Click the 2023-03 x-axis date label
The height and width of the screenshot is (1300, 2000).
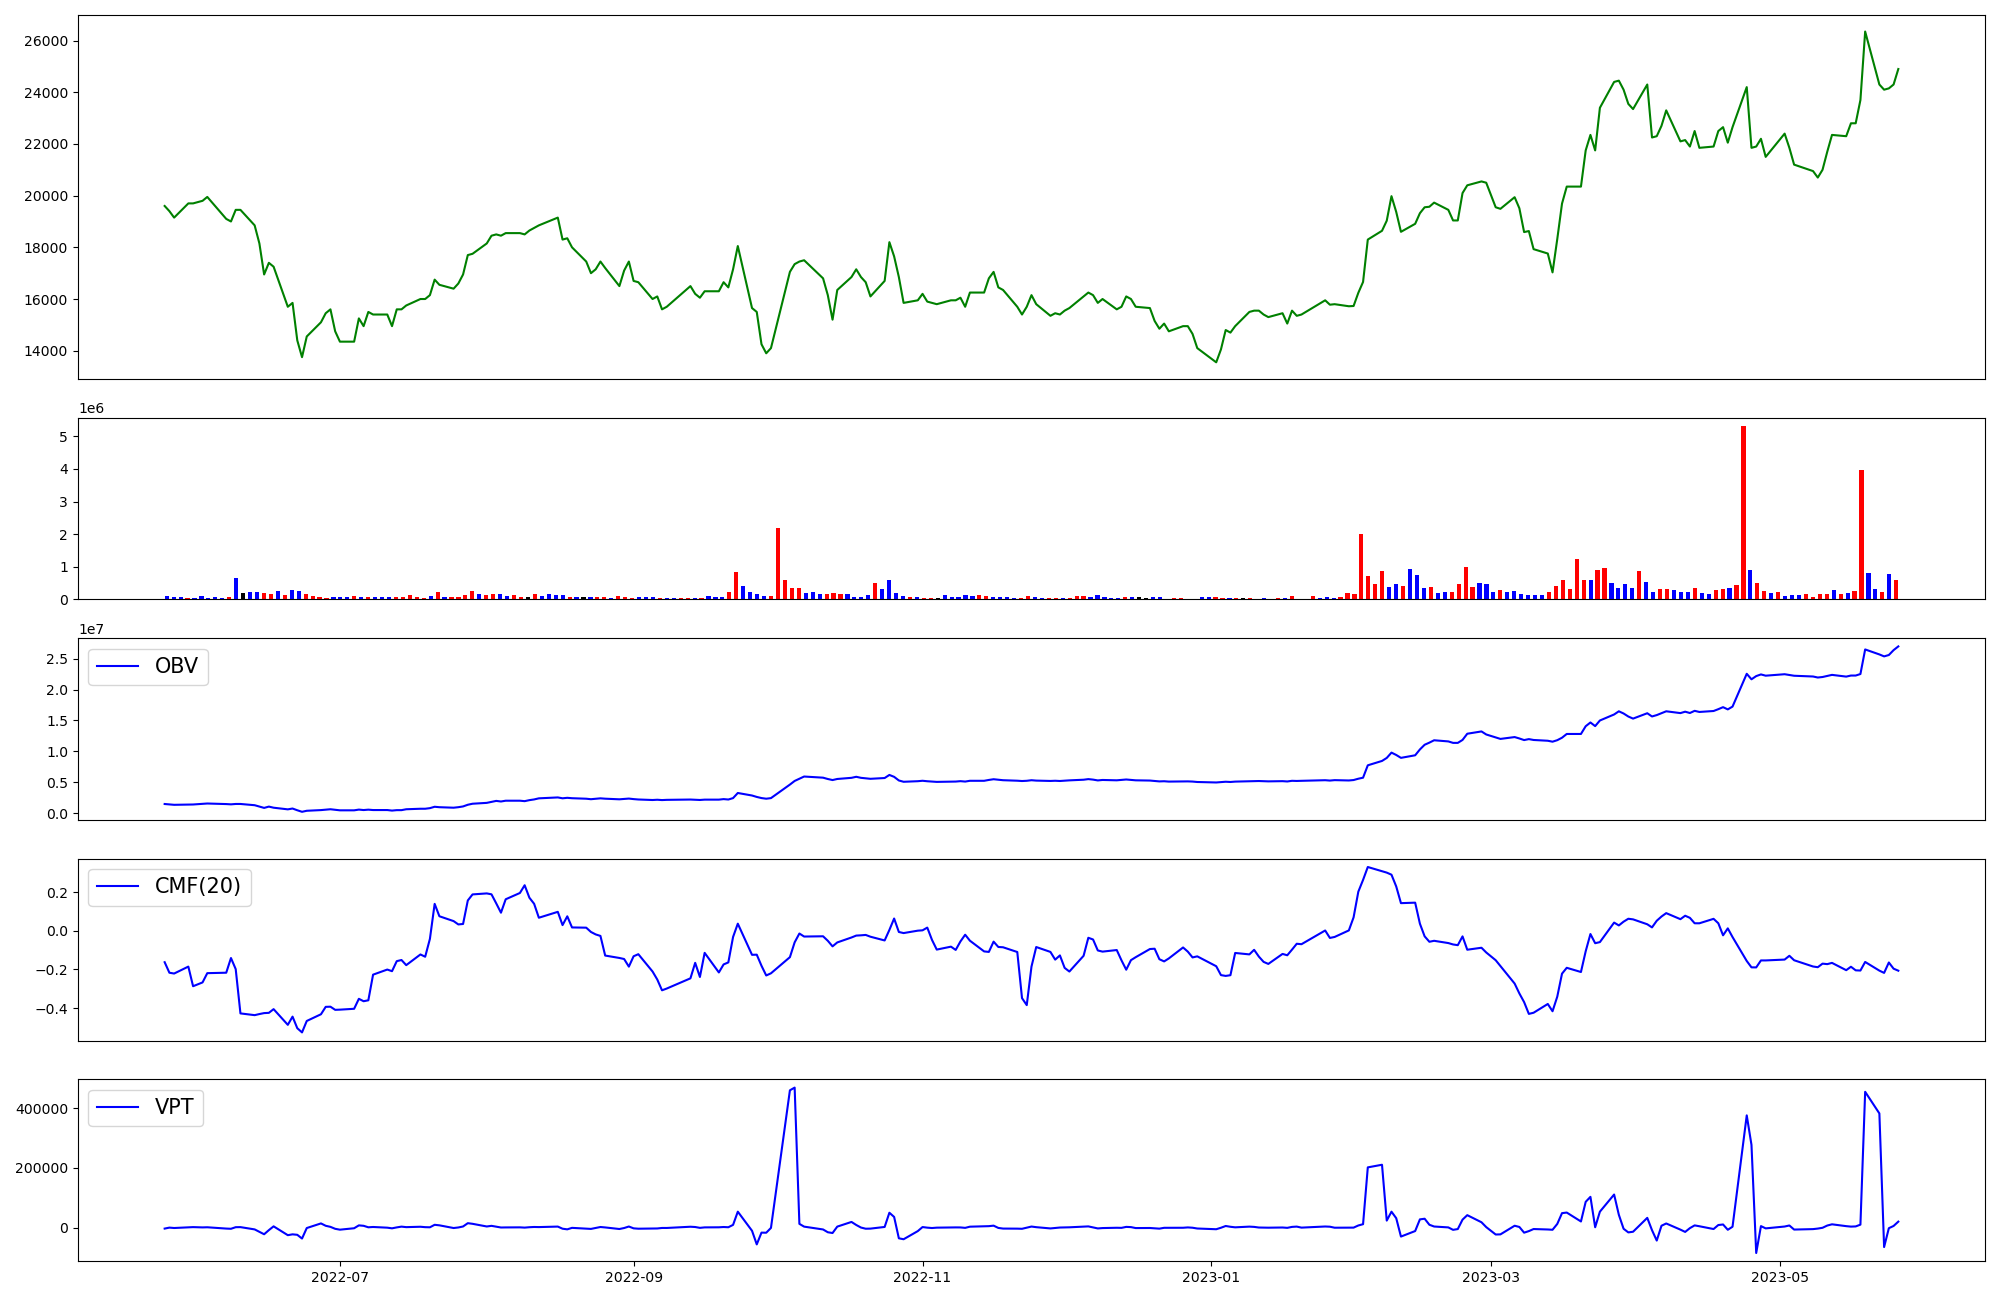coord(1491,1277)
